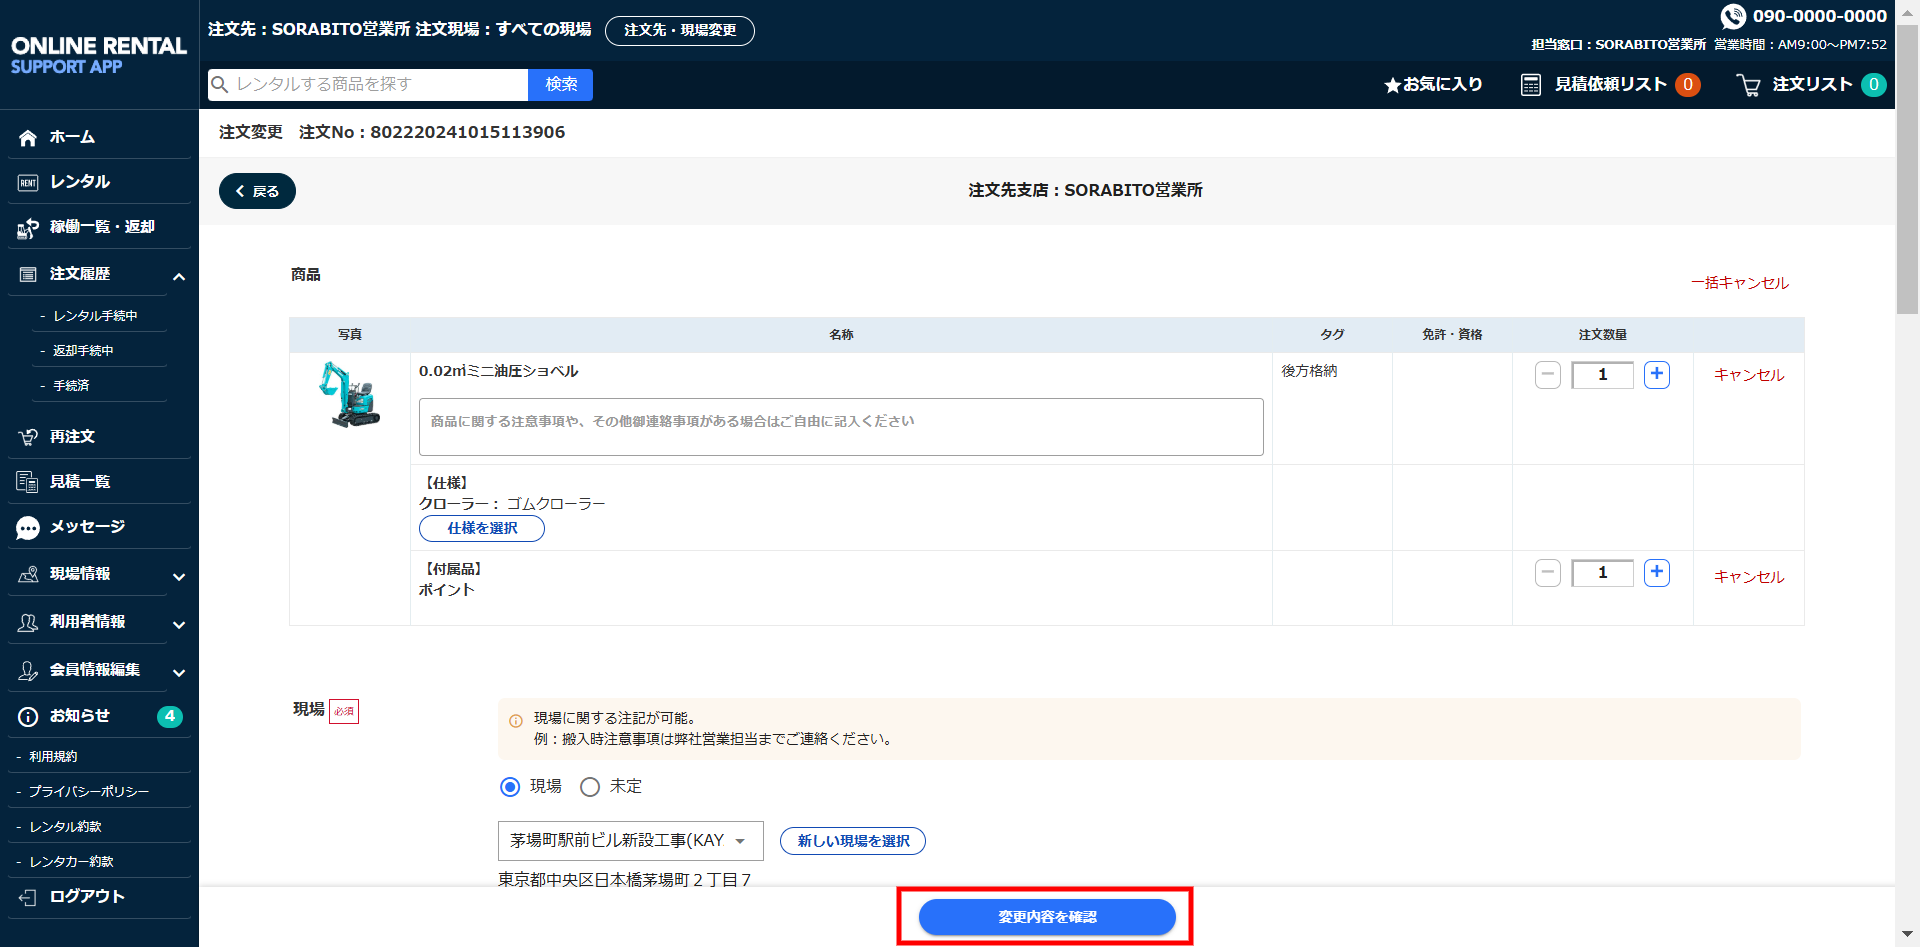1920x947 pixels.
Task: Click the favorites star icon
Action: [1392, 85]
